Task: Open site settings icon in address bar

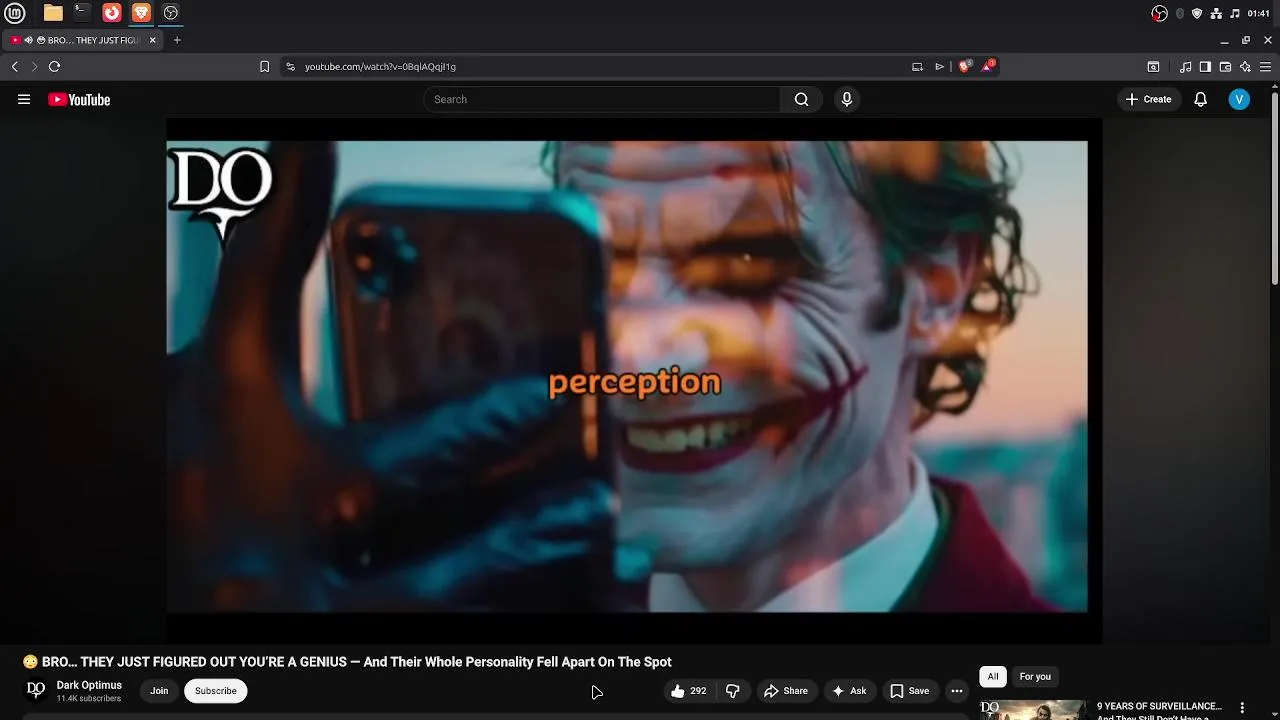Action: click(290, 67)
